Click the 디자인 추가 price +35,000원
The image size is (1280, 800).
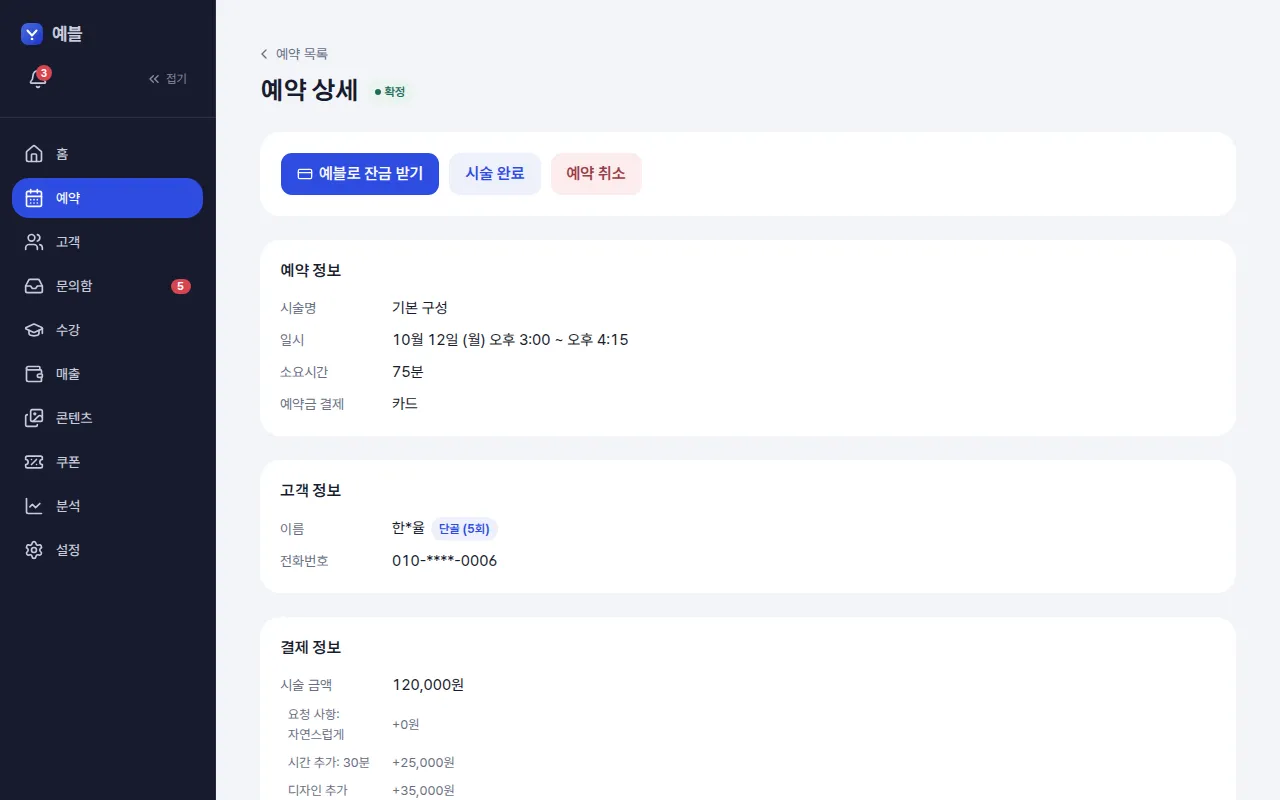[x=424, y=791]
